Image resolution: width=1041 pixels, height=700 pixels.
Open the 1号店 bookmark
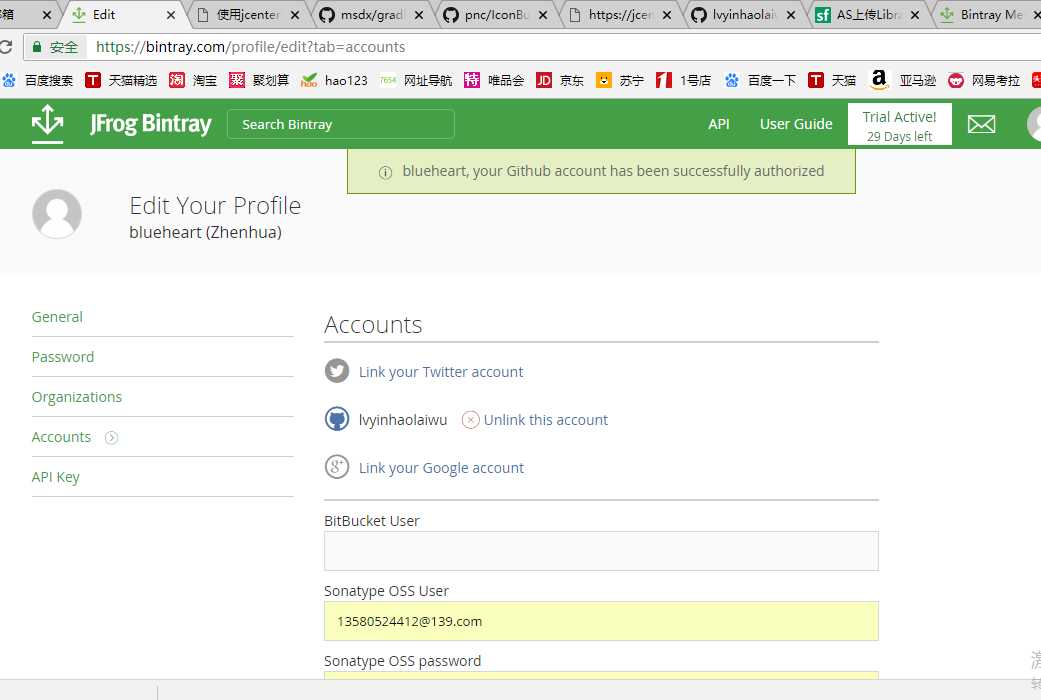point(683,80)
